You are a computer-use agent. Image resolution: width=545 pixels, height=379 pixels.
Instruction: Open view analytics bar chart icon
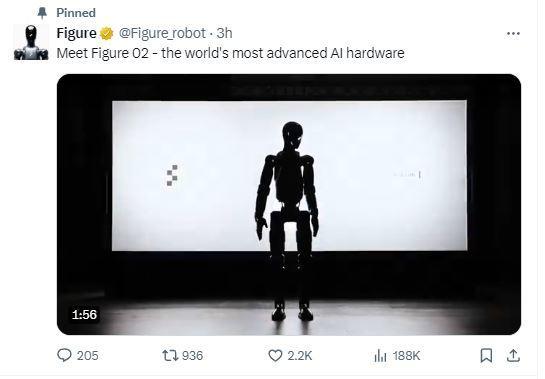[x=380, y=356]
